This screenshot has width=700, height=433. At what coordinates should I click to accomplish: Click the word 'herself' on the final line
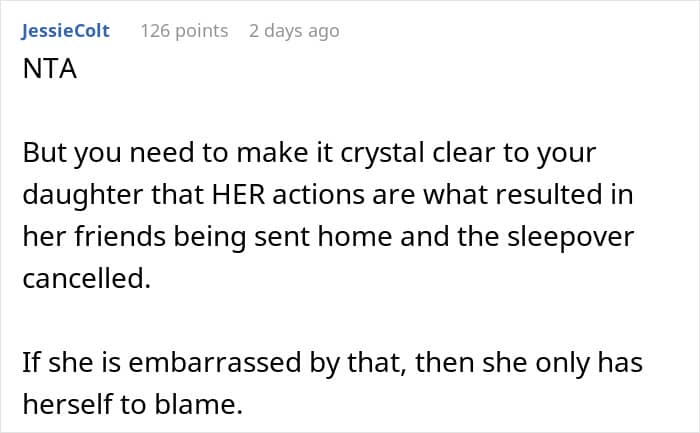(x=67, y=404)
